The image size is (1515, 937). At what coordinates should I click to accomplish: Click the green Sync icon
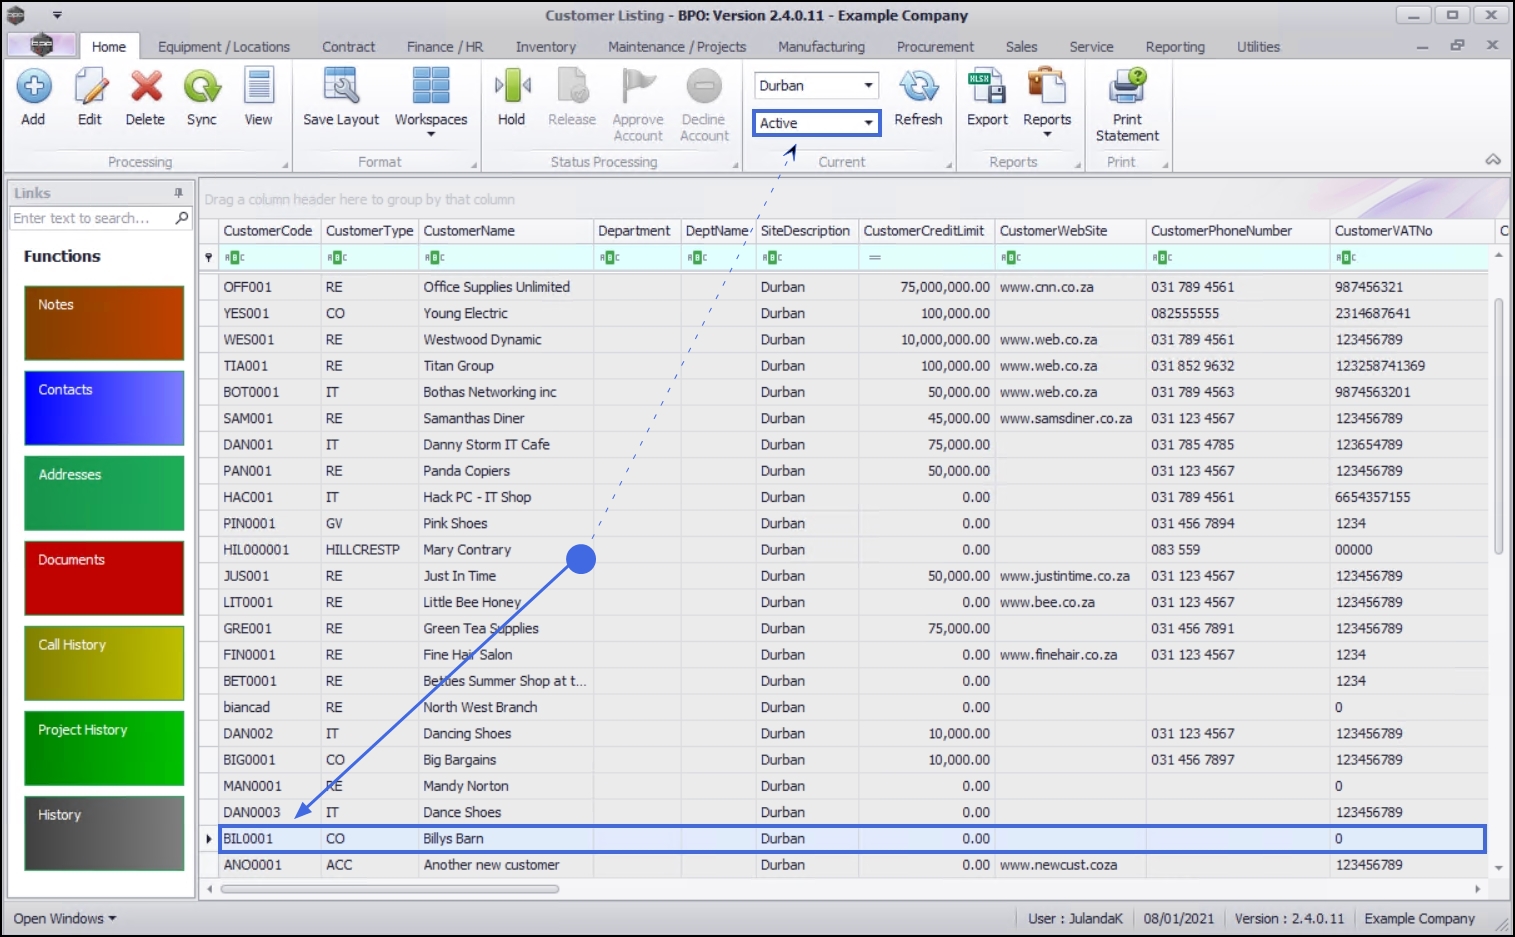pyautogui.click(x=202, y=87)
